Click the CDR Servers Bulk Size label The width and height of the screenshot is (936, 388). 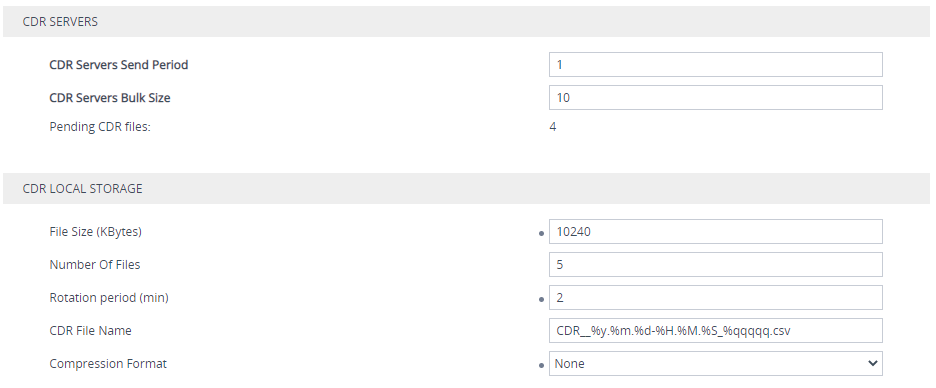(x=110, y=97)
